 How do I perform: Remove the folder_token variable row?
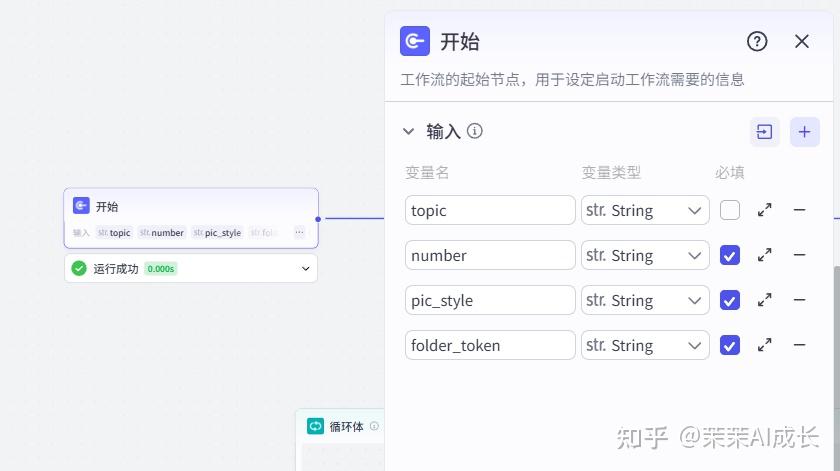tap(799, 345)
